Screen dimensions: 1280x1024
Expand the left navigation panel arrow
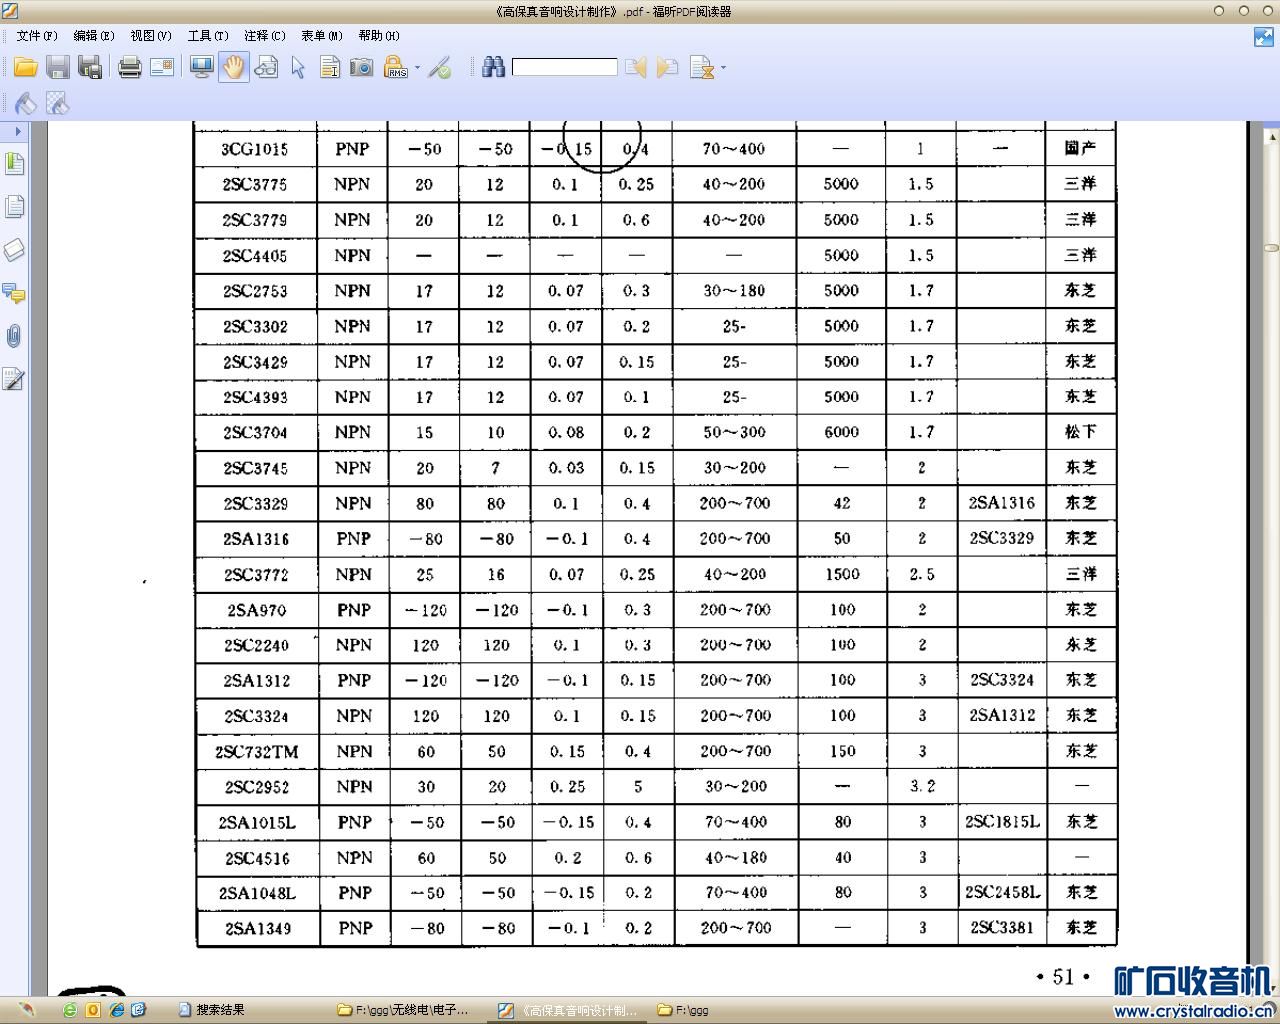(17, 131)
